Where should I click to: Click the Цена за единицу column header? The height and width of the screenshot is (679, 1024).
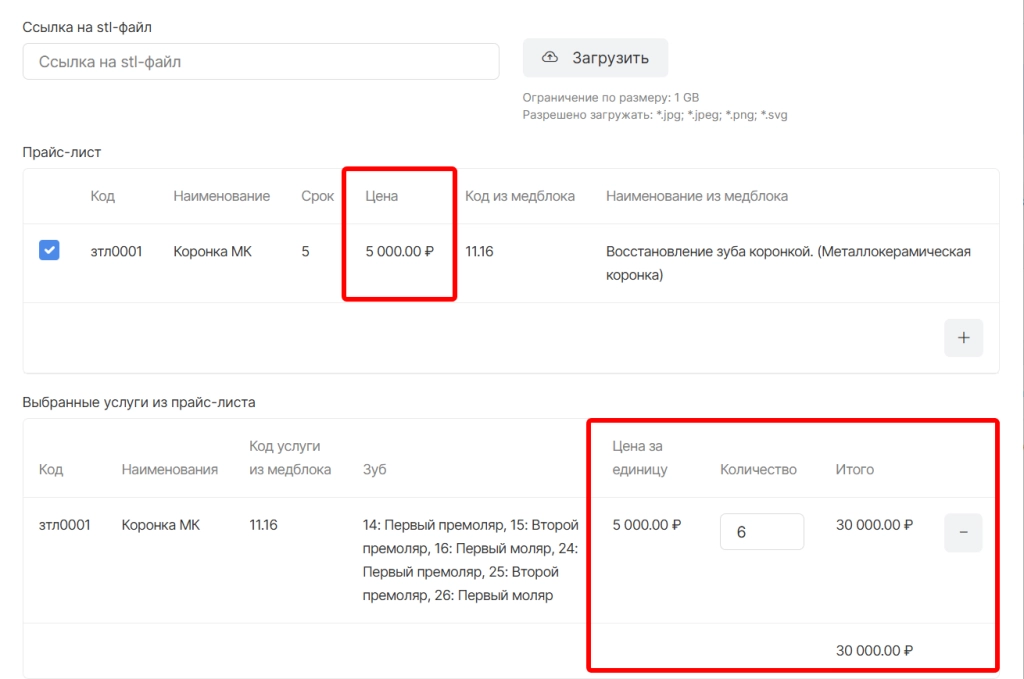click(x=639, y=457)
